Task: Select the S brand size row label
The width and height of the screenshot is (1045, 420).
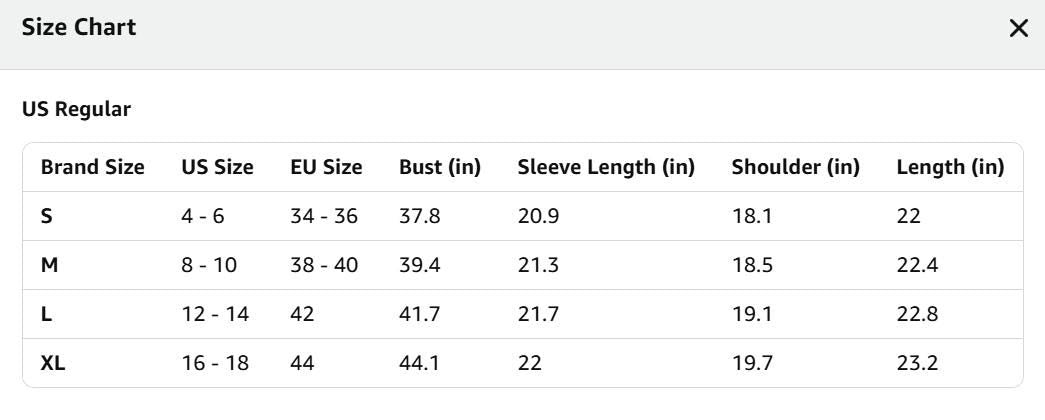Action: [47, 216]
